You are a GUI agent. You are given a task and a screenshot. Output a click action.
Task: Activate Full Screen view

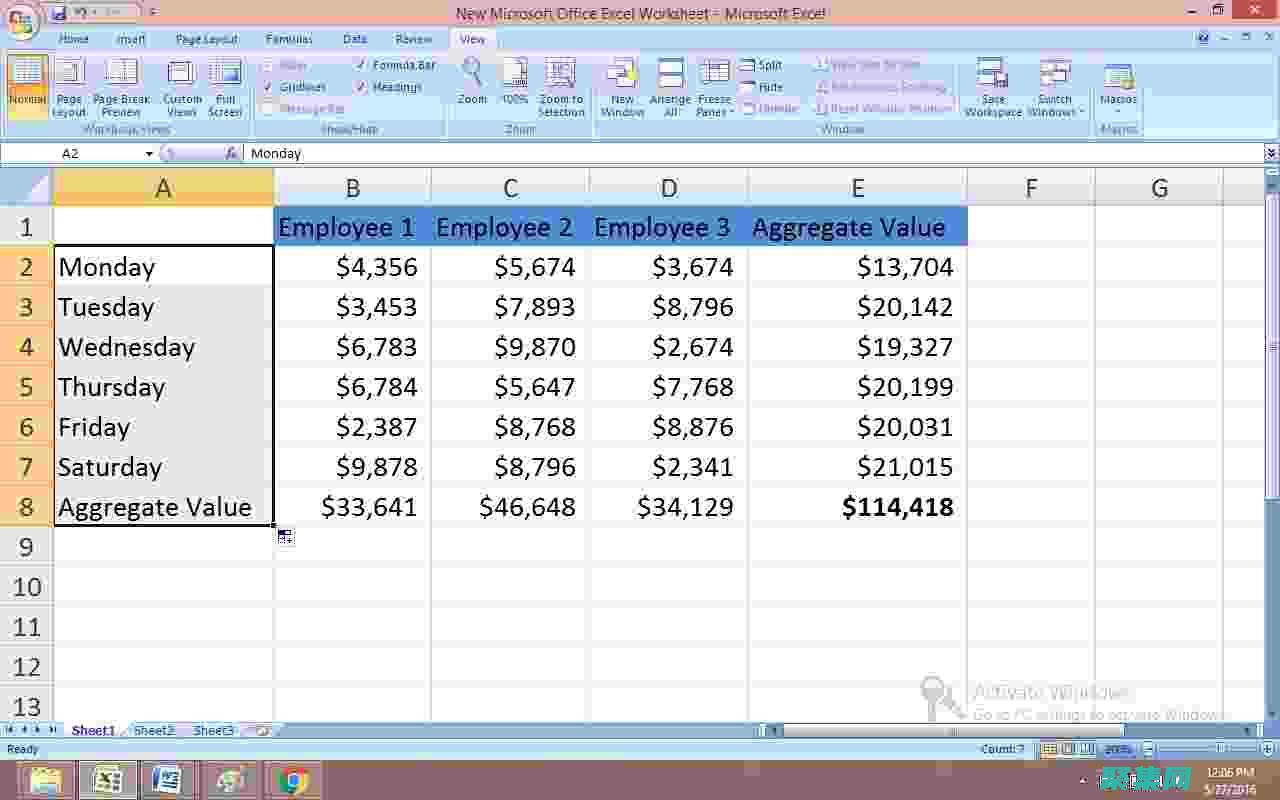[225, 85]
